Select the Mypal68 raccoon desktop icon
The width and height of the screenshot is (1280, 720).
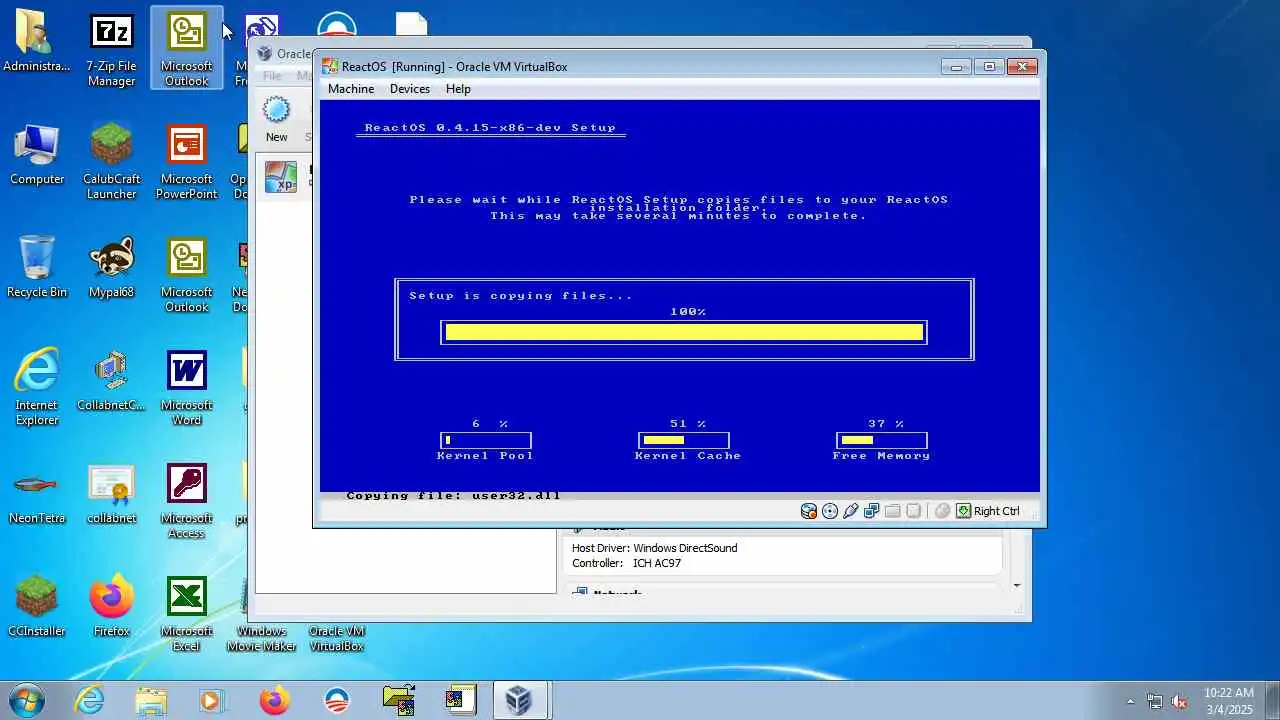coord(111,268)
